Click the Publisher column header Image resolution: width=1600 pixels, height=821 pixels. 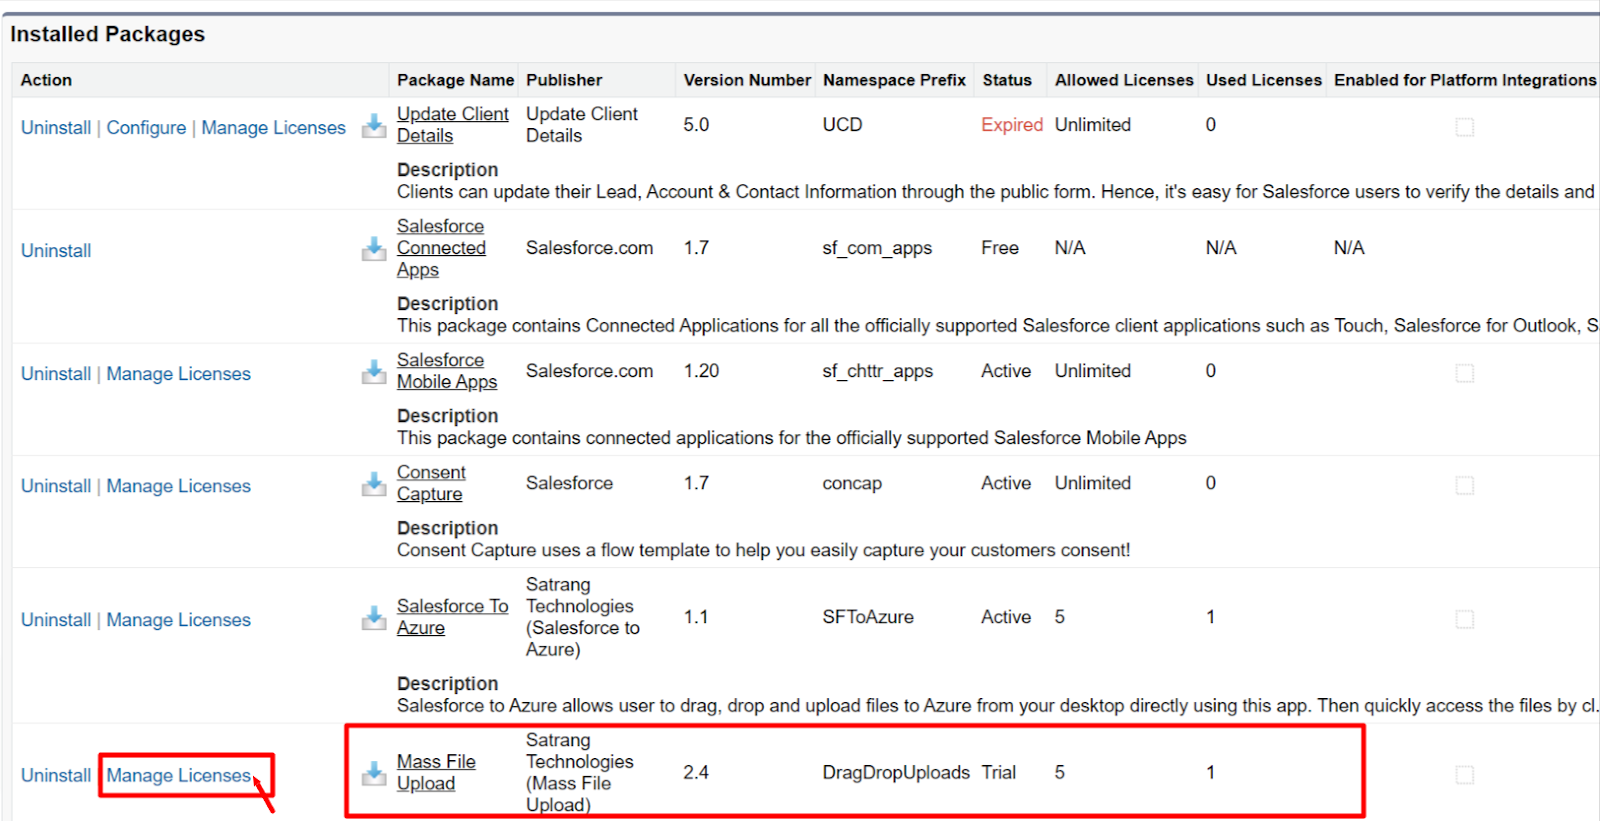(x=564, y=80)
